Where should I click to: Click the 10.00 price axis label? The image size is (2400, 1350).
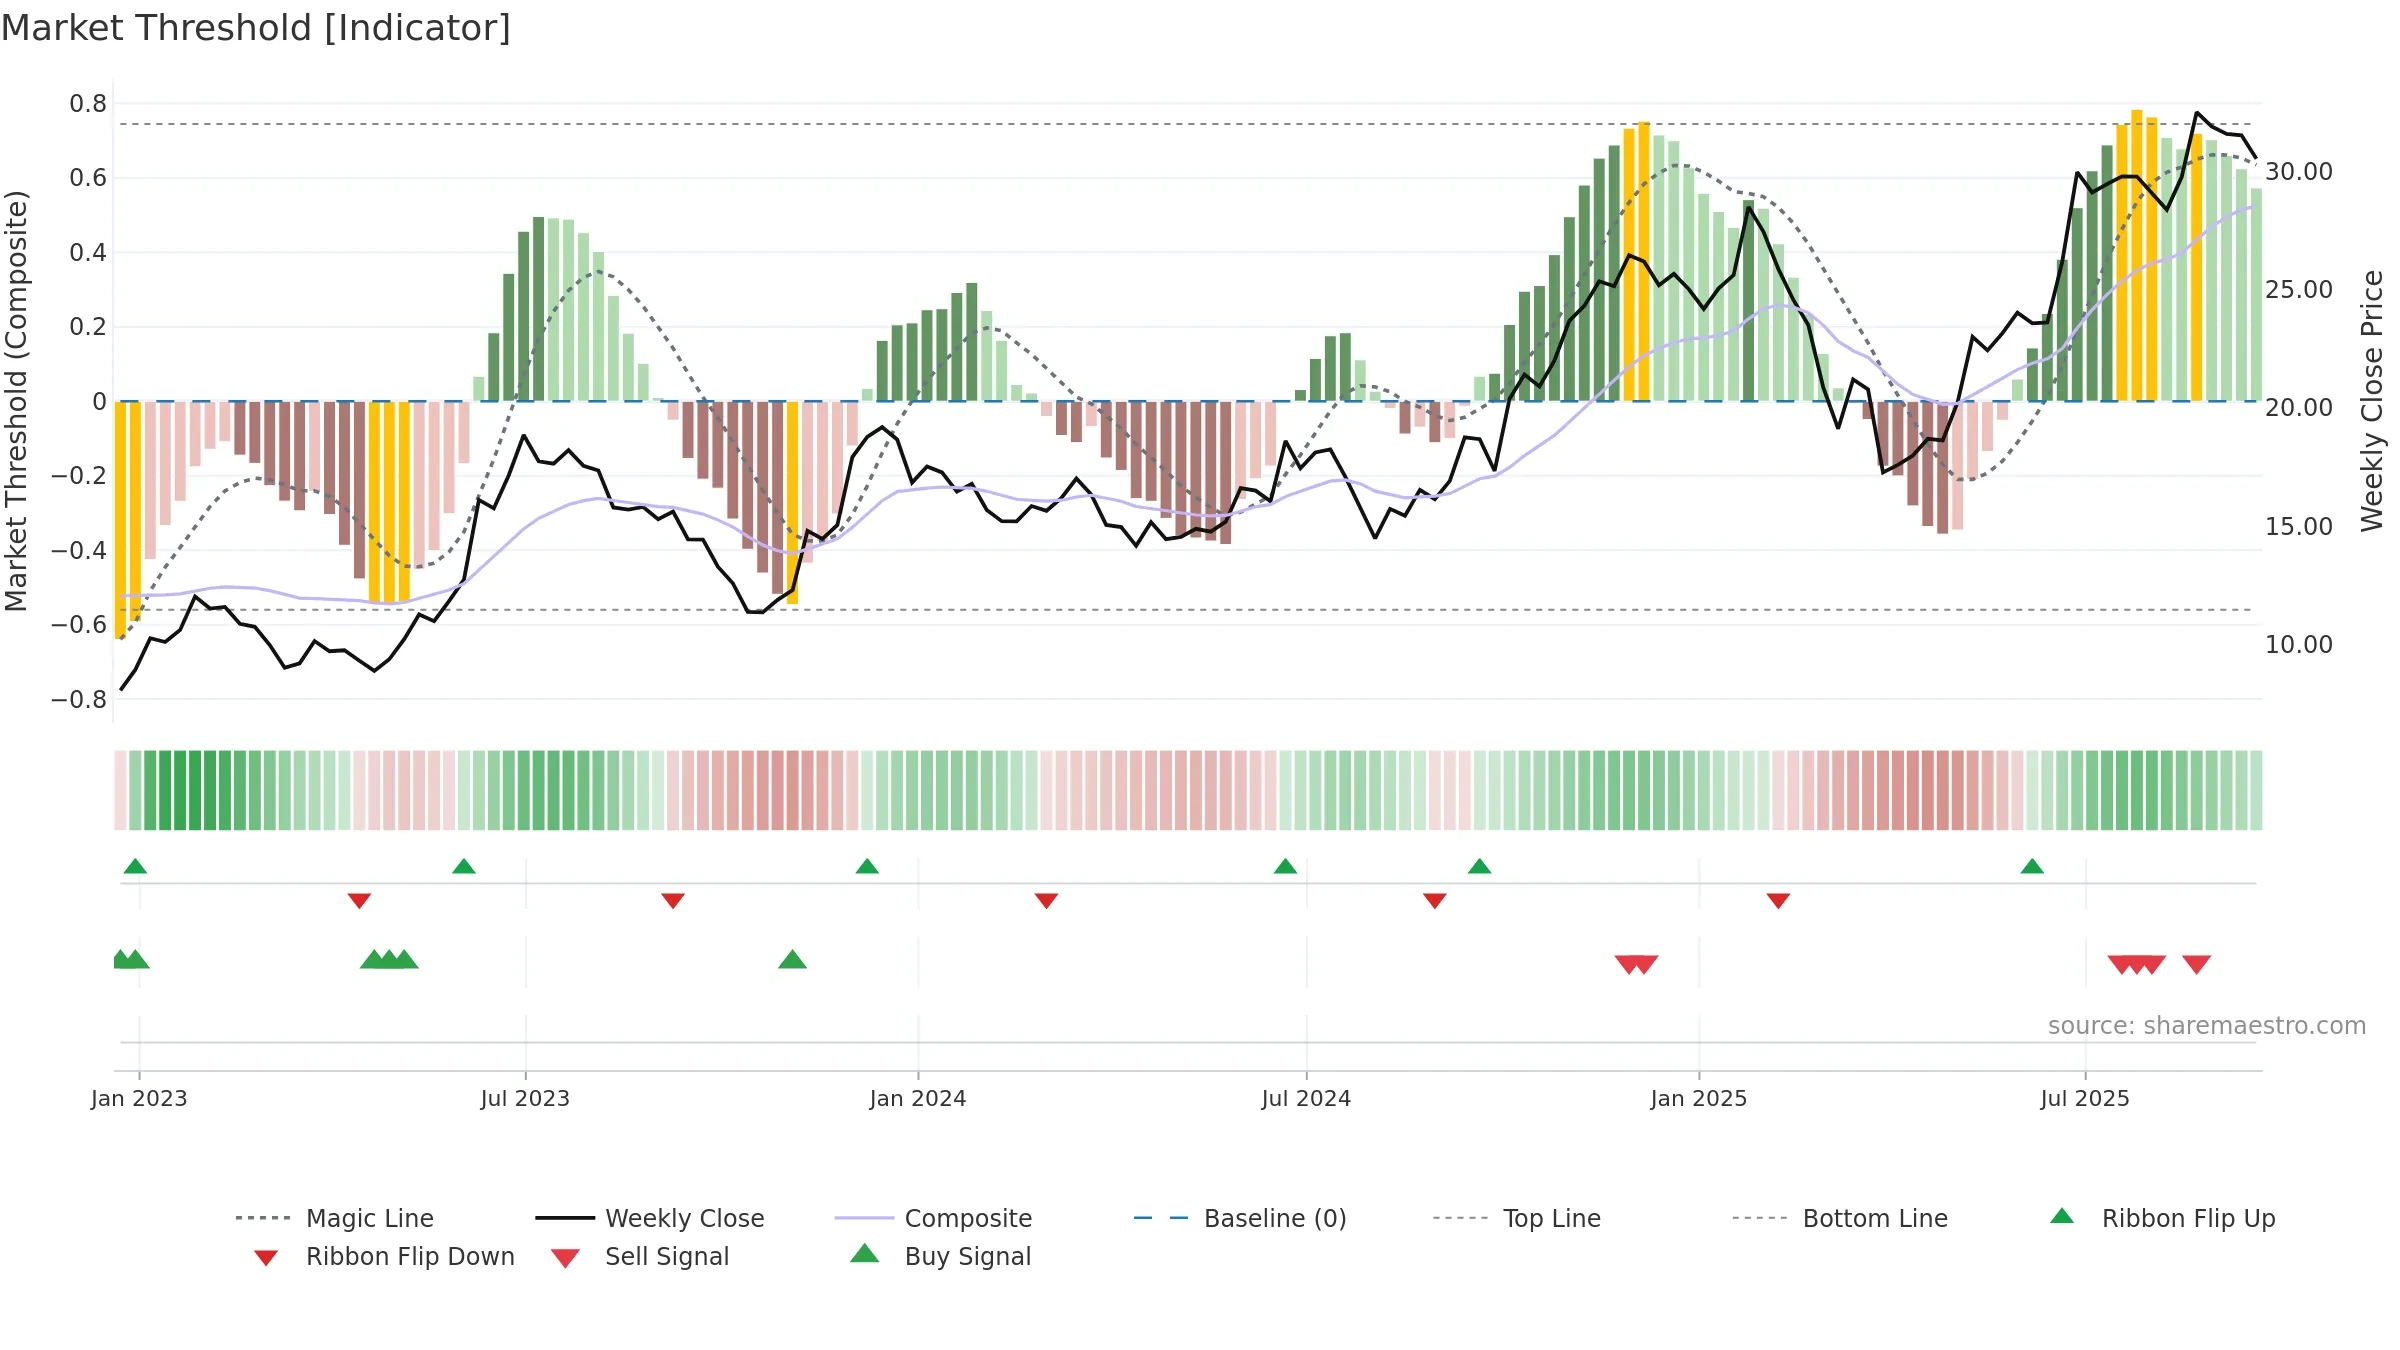[x=2299, y=645]
